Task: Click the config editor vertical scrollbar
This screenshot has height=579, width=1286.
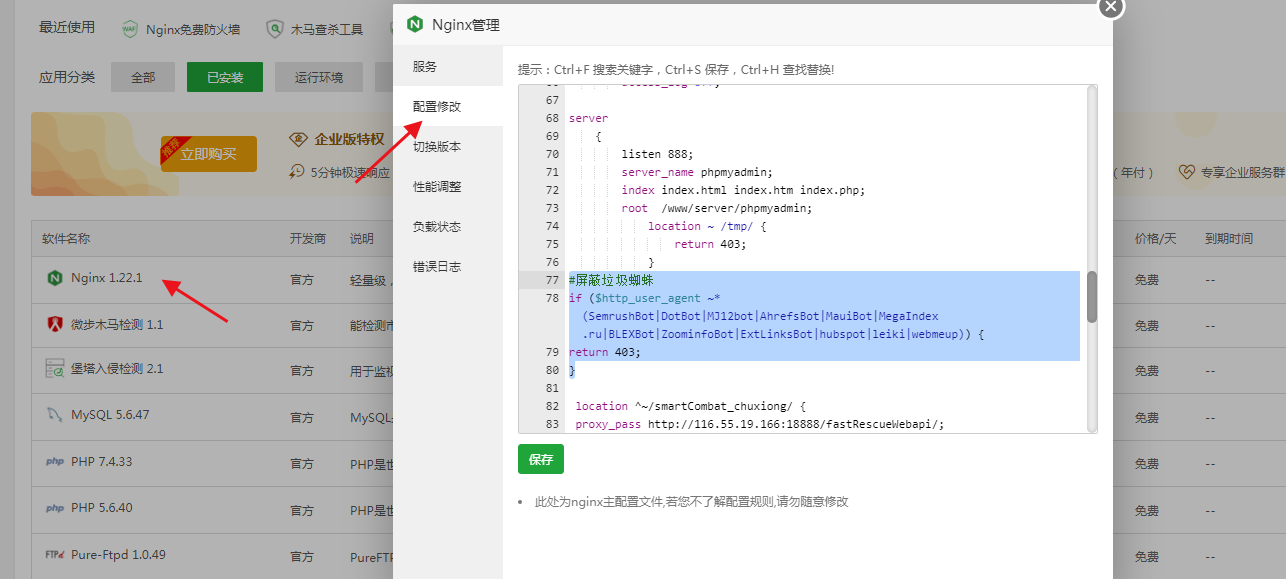Action: tap(1092, 296)
